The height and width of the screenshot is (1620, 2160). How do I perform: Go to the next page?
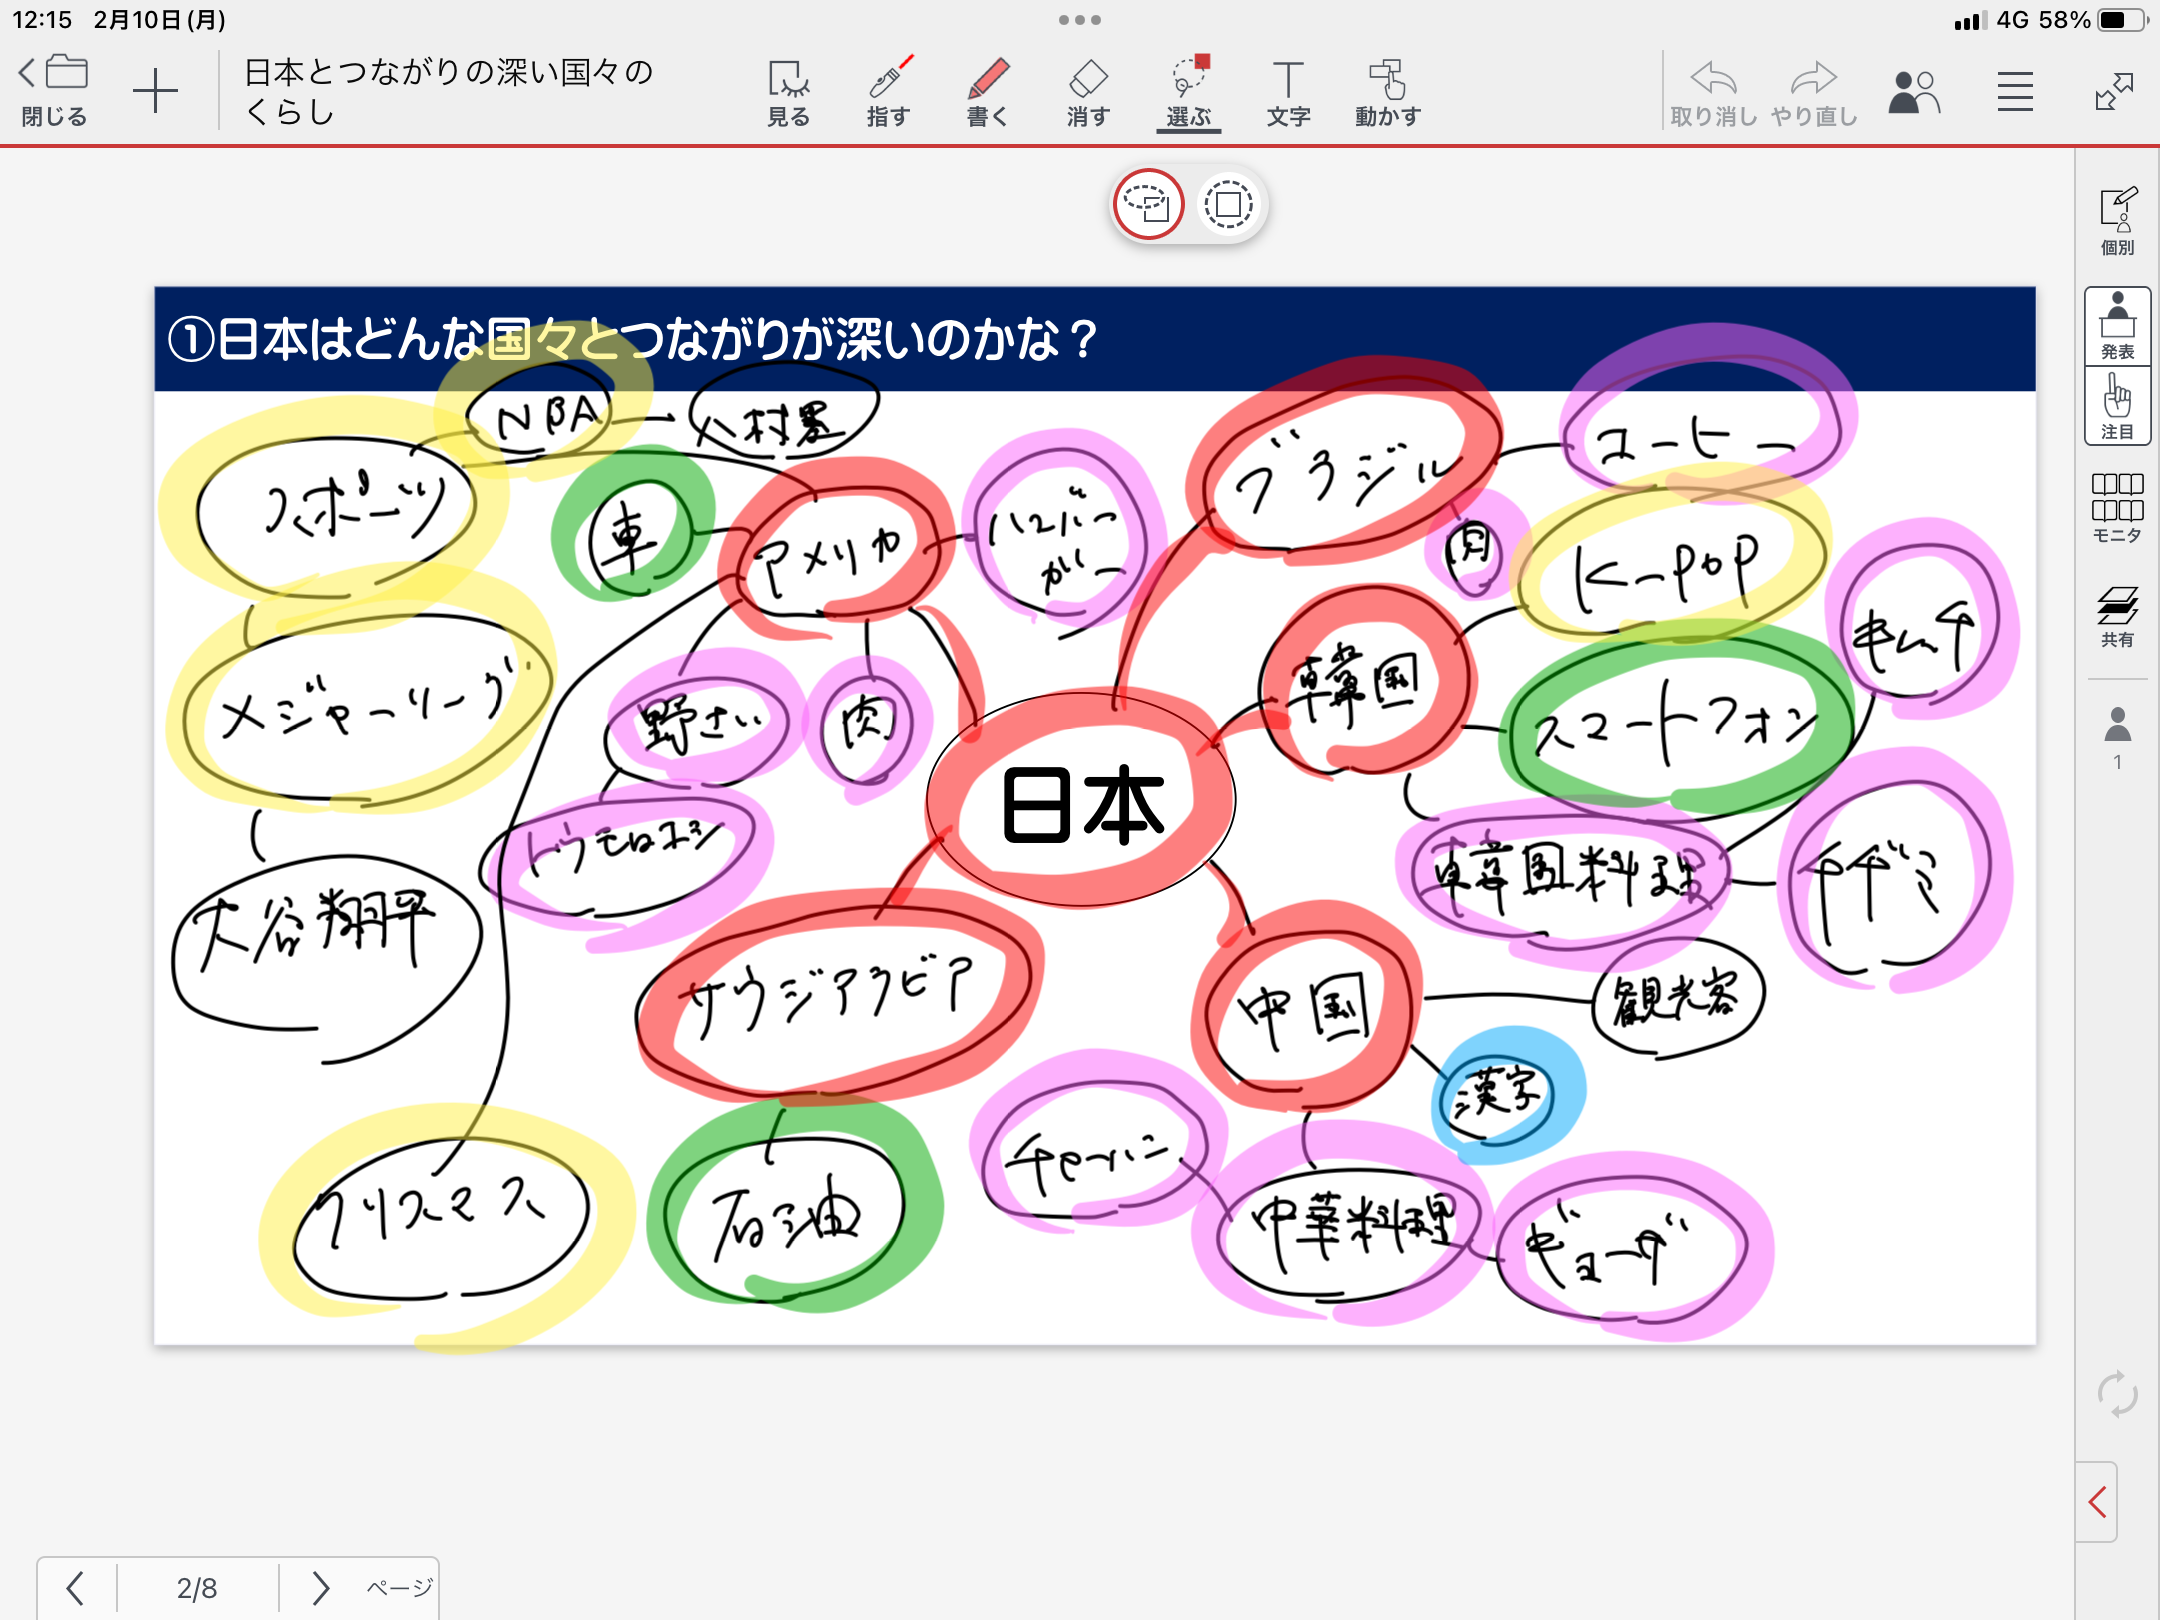[x=320, y=1587]
